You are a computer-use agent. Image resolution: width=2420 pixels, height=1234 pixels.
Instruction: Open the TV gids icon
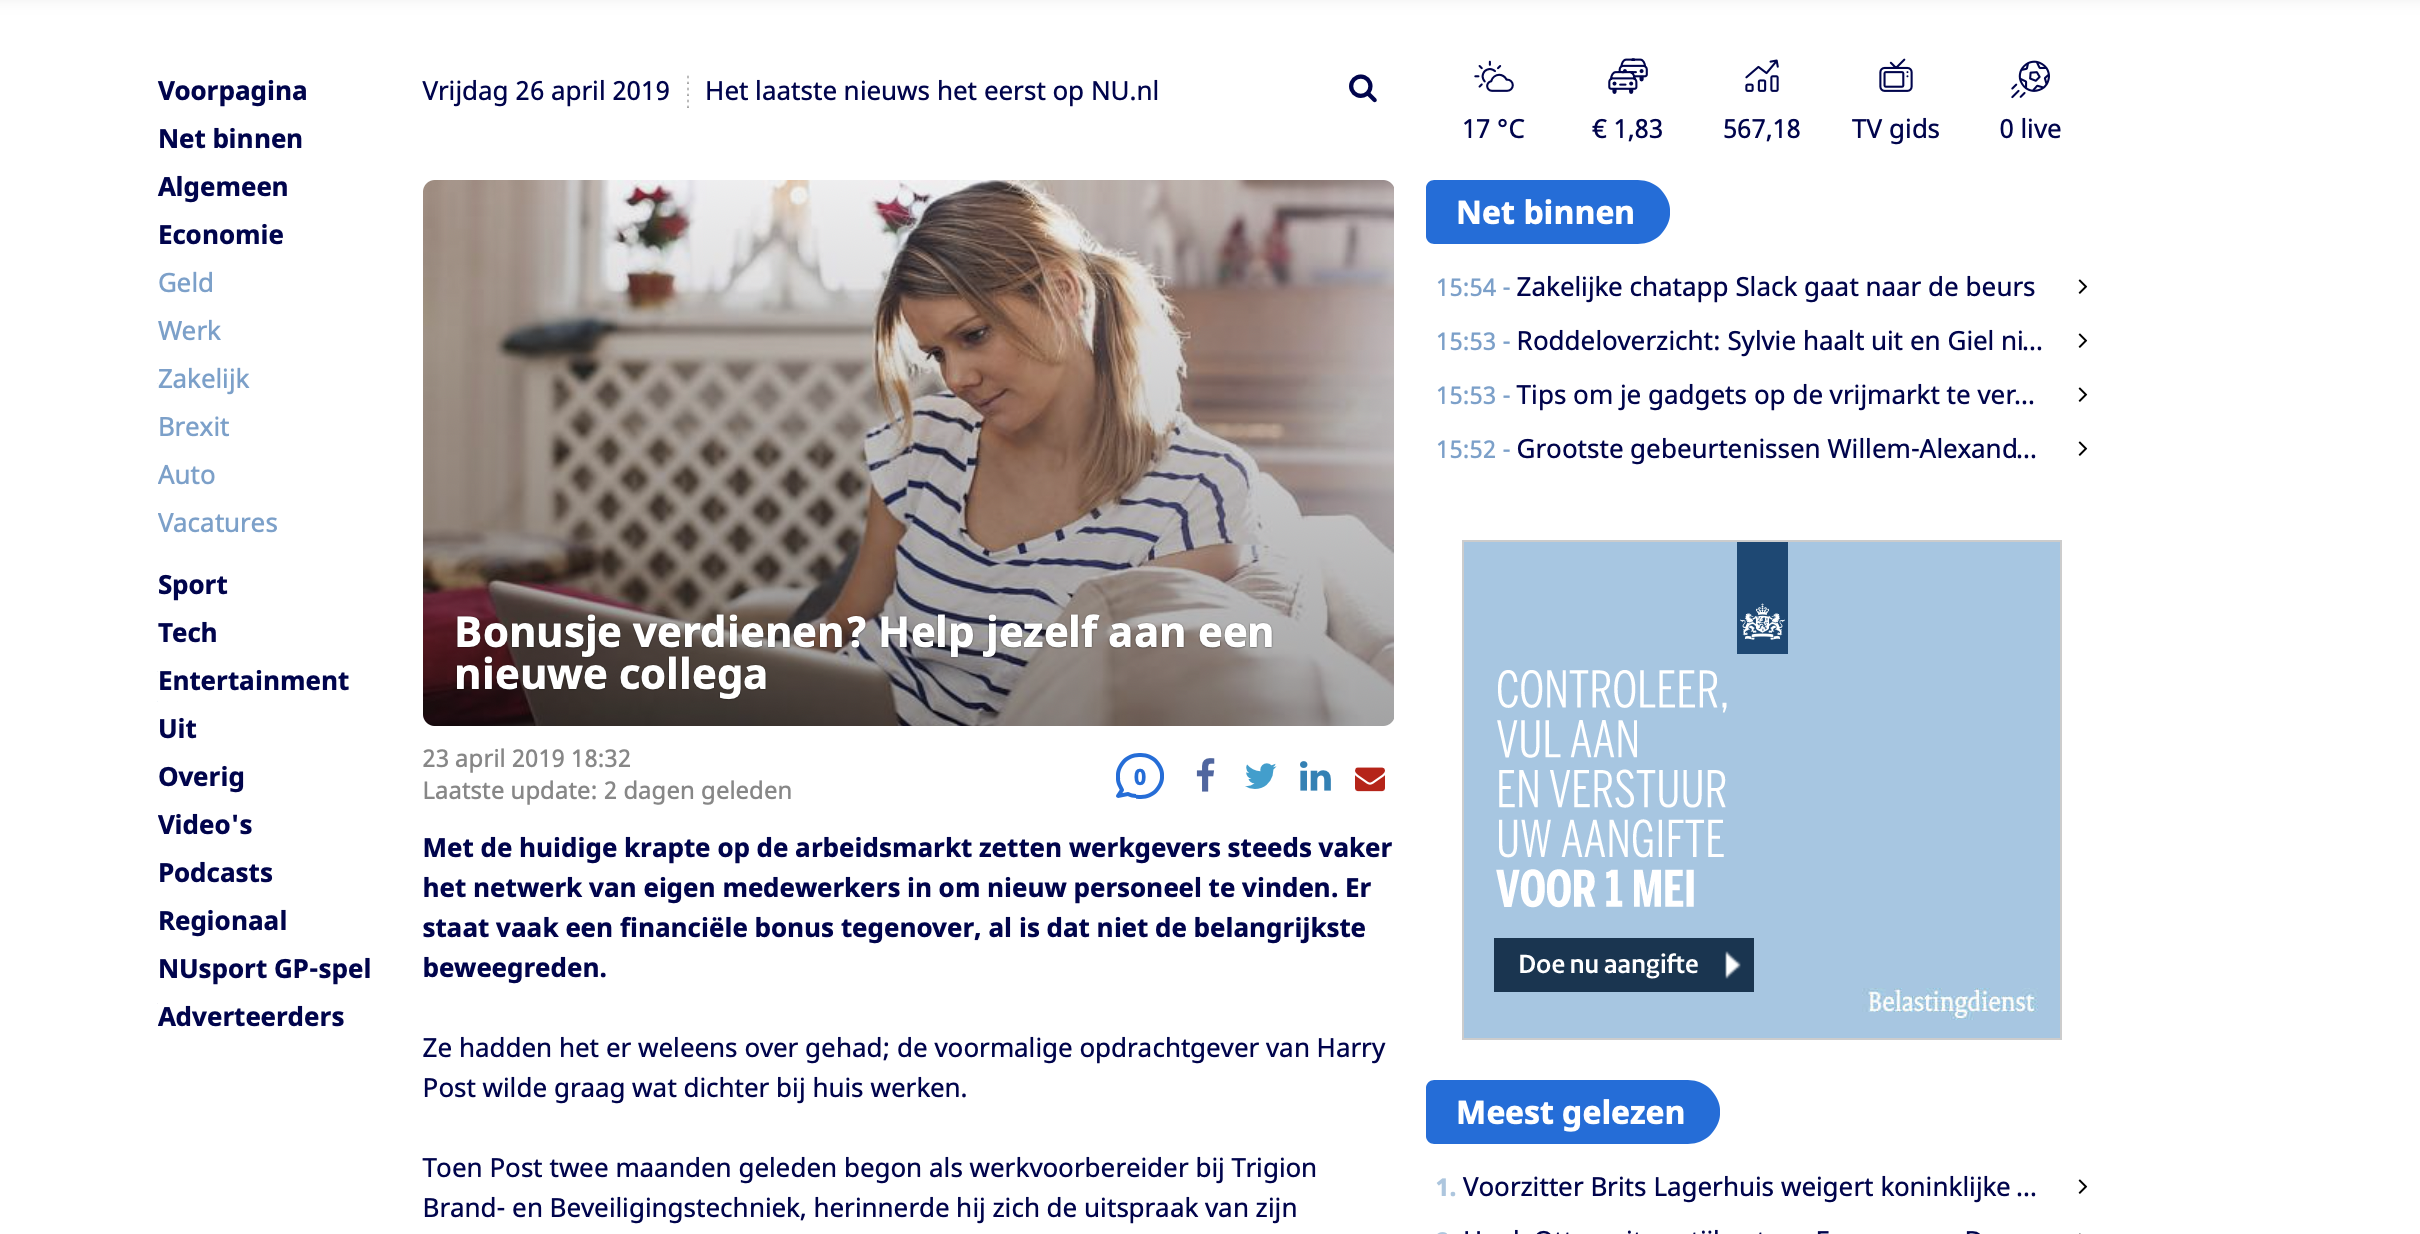(1895, 77)
